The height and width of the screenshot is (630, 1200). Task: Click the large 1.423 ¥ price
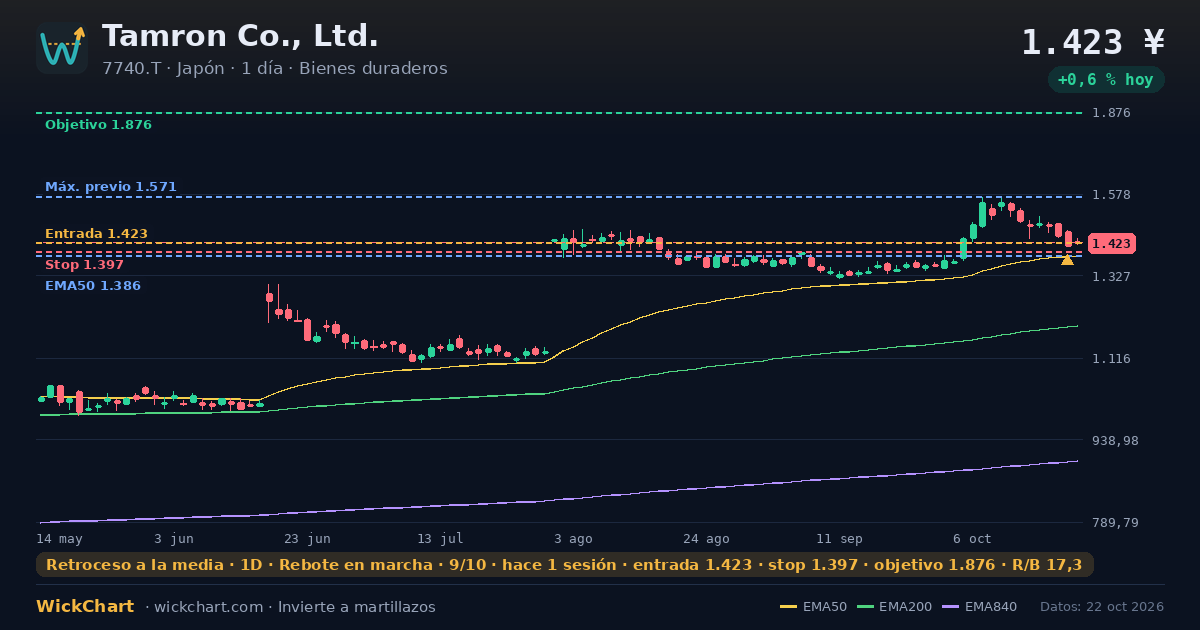[1093, 42]
